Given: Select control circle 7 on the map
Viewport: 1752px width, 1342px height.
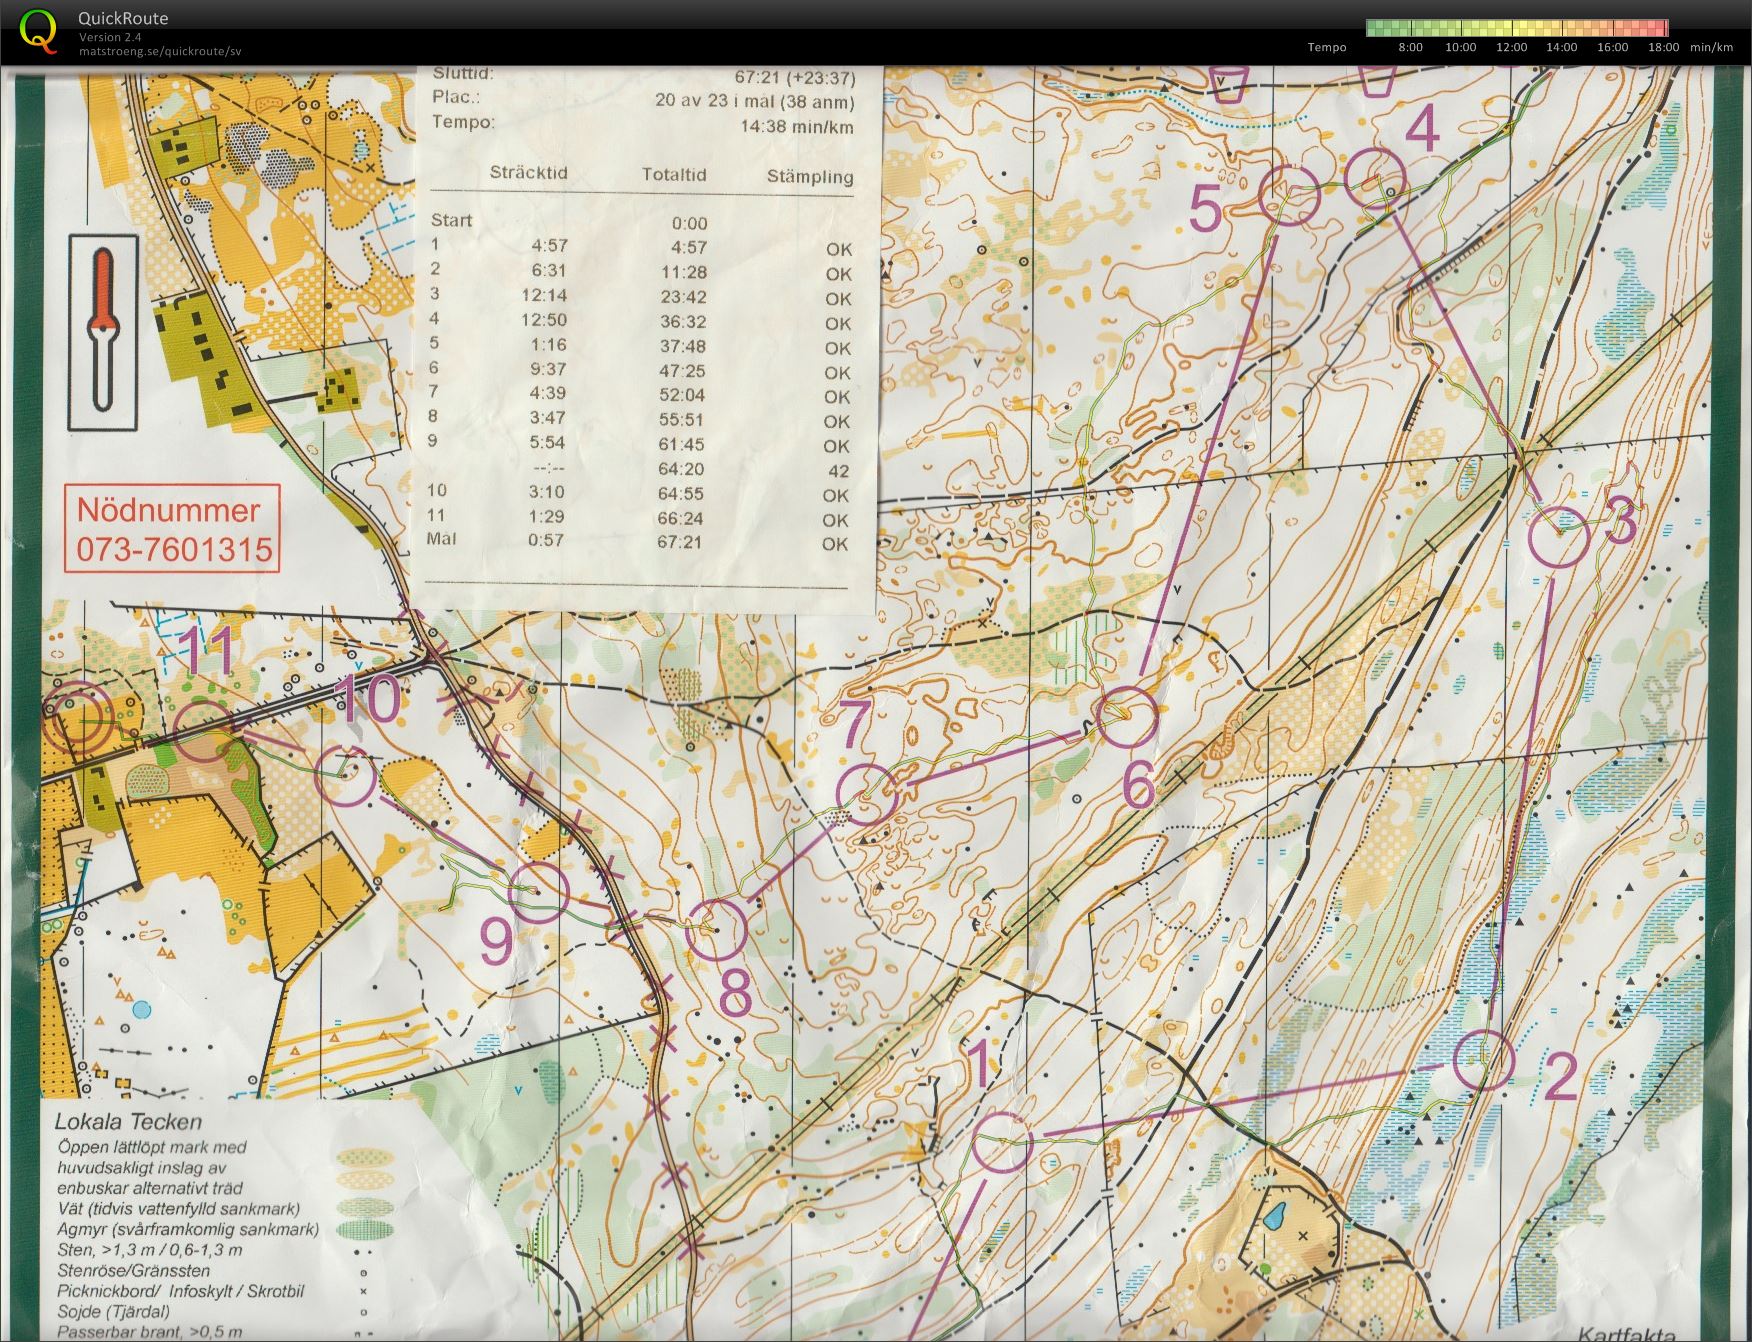Looking at the screenshot, I should point(867,793).
